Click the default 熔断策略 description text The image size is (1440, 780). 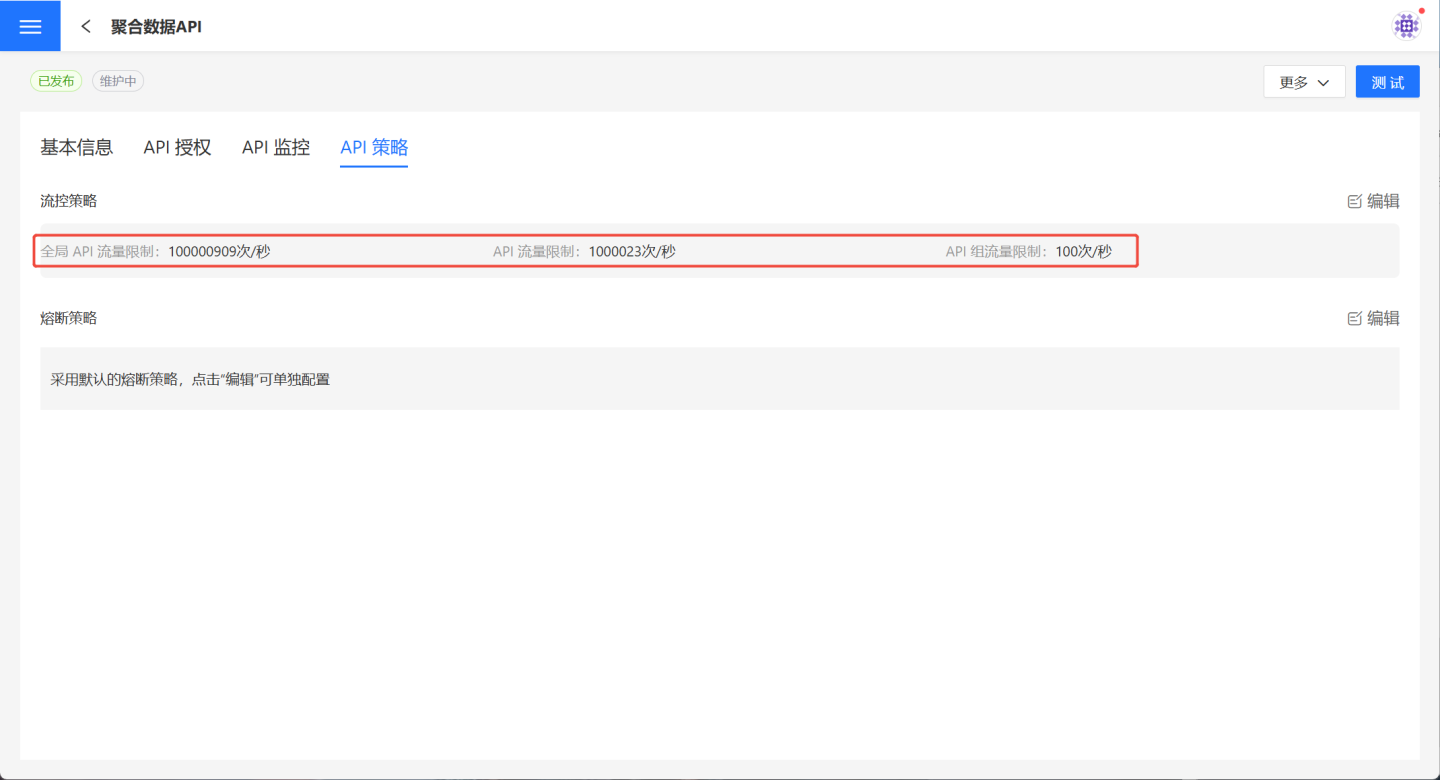coord(190,379)
